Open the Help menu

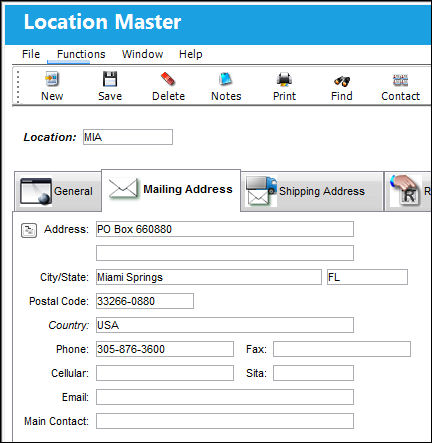click(x=190, y=54)
